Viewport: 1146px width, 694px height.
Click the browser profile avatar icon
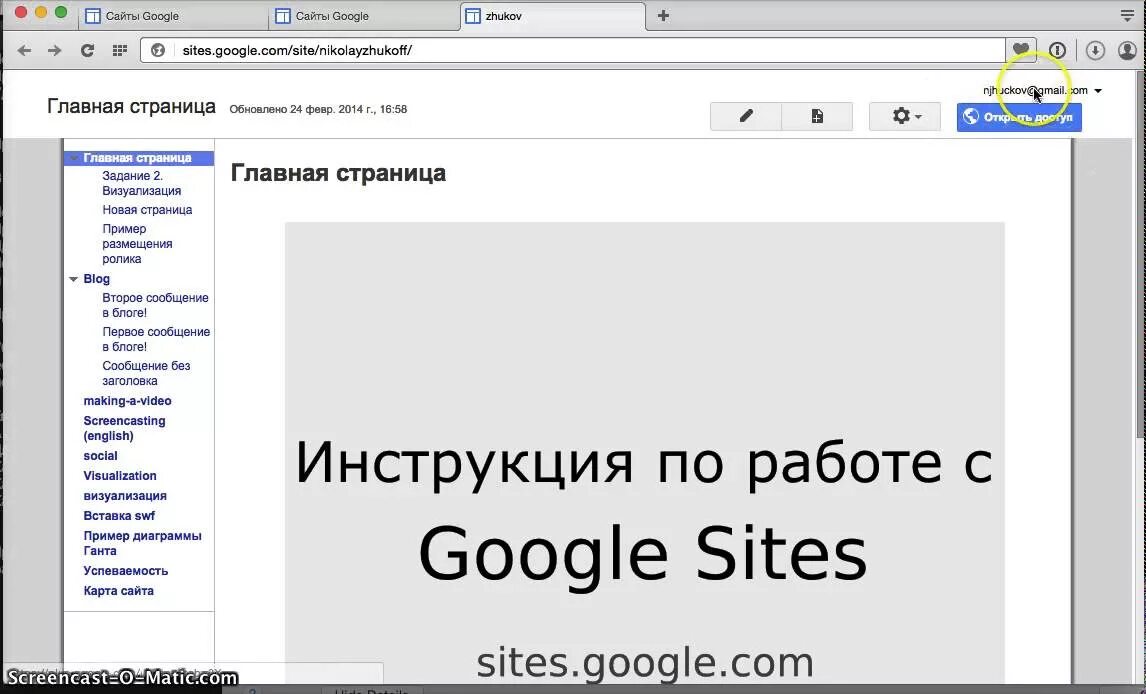1128,50
